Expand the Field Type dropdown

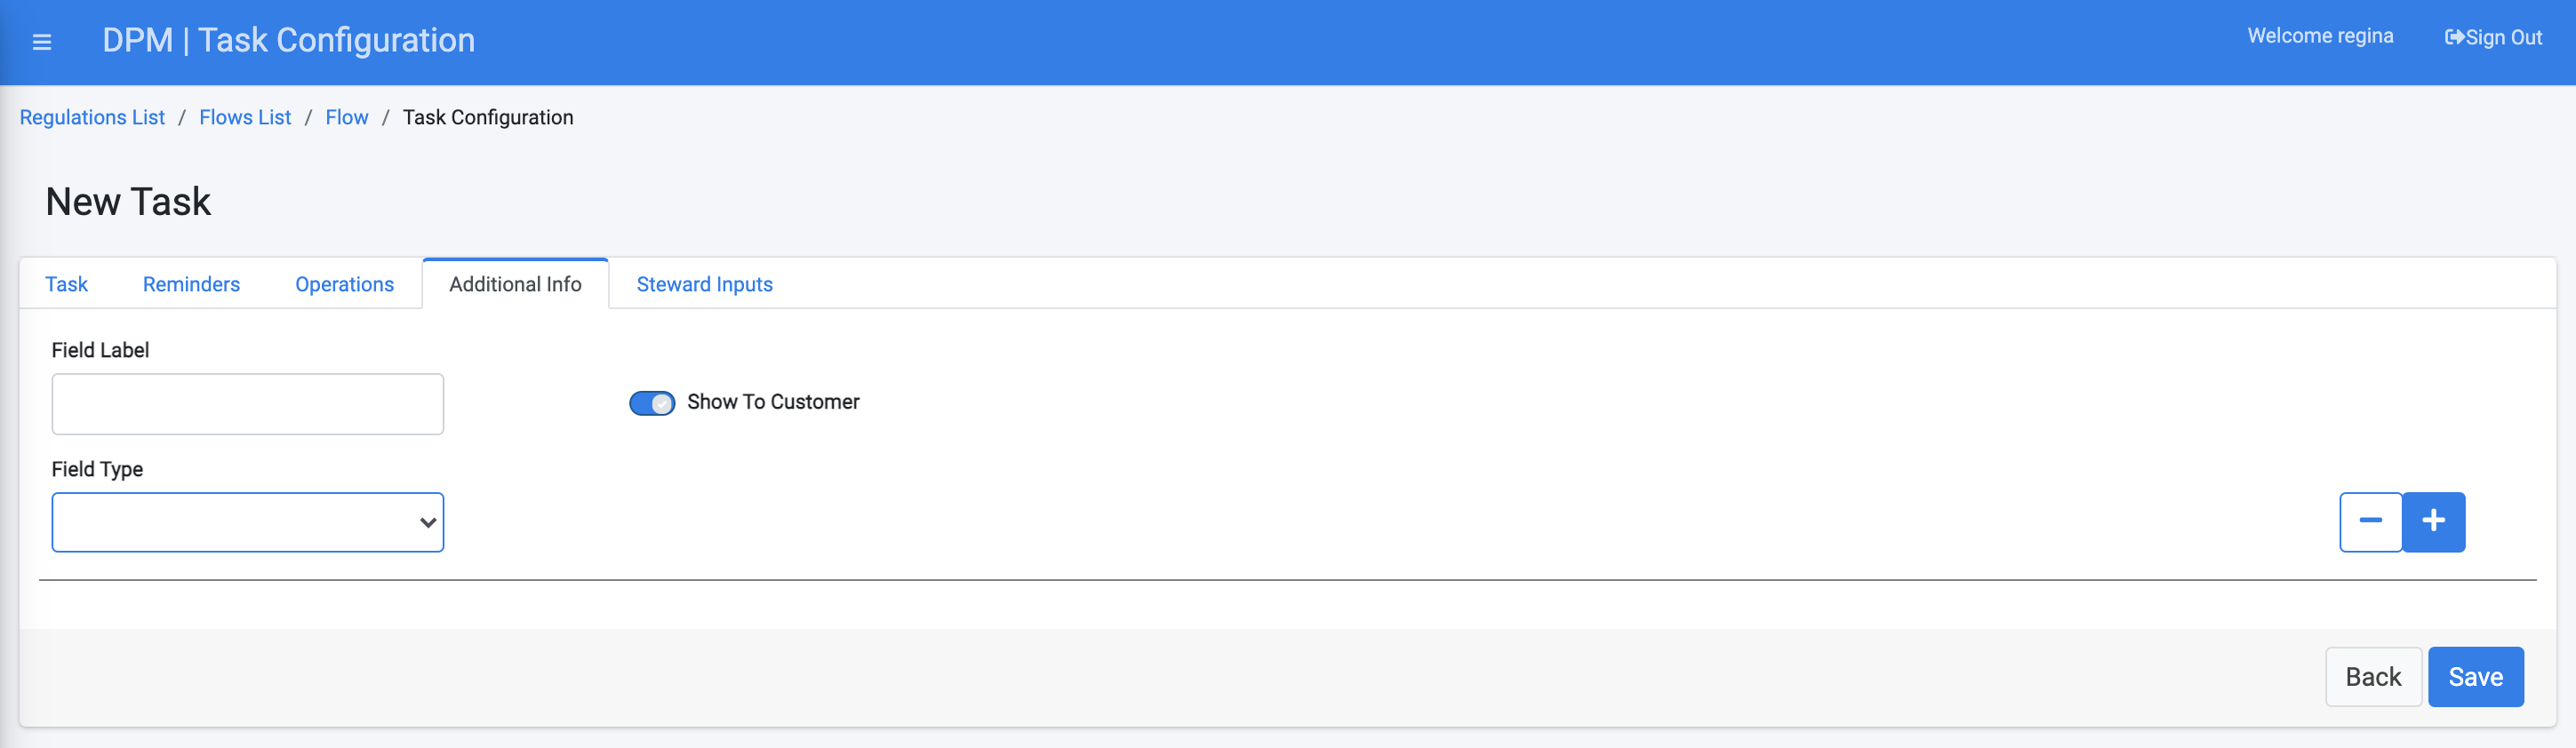pos(247,521)
